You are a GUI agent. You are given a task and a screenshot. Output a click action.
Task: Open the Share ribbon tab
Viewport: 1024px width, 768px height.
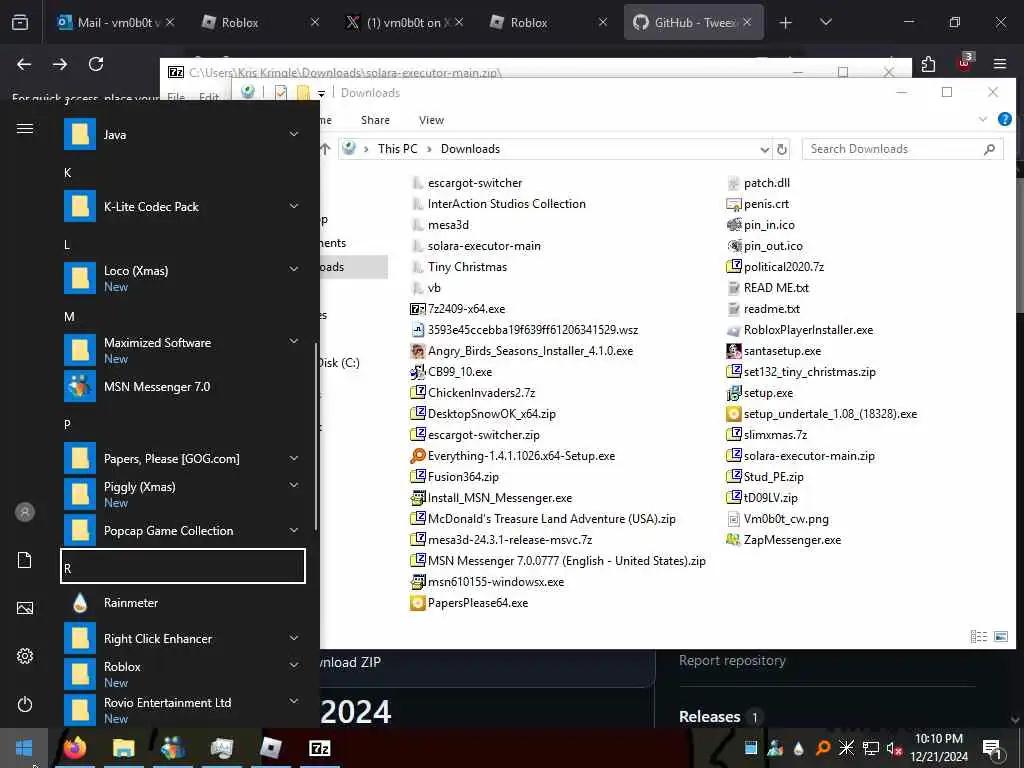tap(376, 120)
